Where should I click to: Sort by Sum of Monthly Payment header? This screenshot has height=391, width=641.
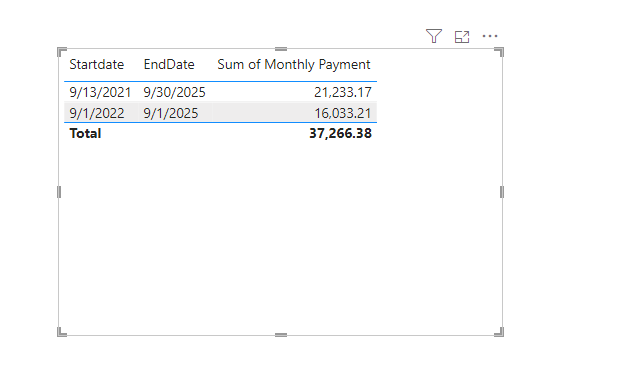tap(294, 64)
